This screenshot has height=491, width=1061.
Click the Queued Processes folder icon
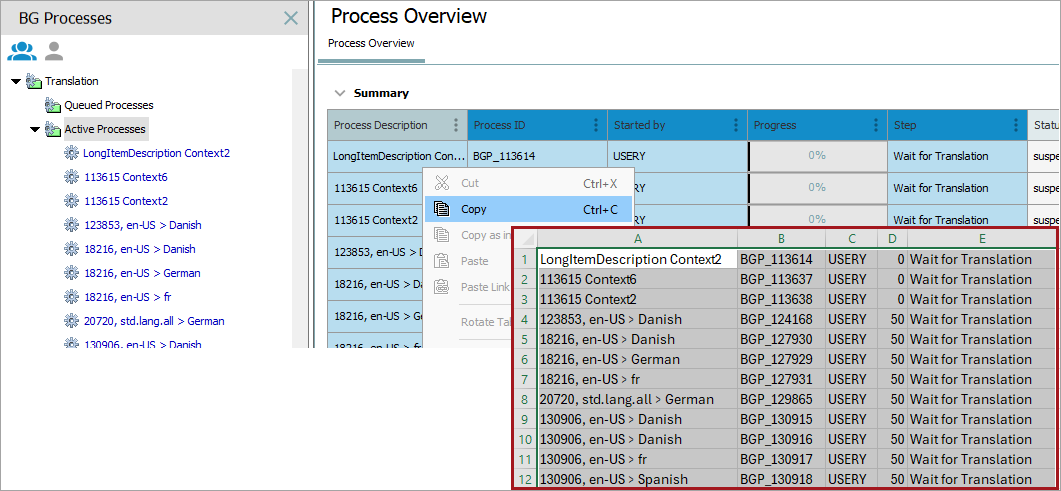point(53,105)
